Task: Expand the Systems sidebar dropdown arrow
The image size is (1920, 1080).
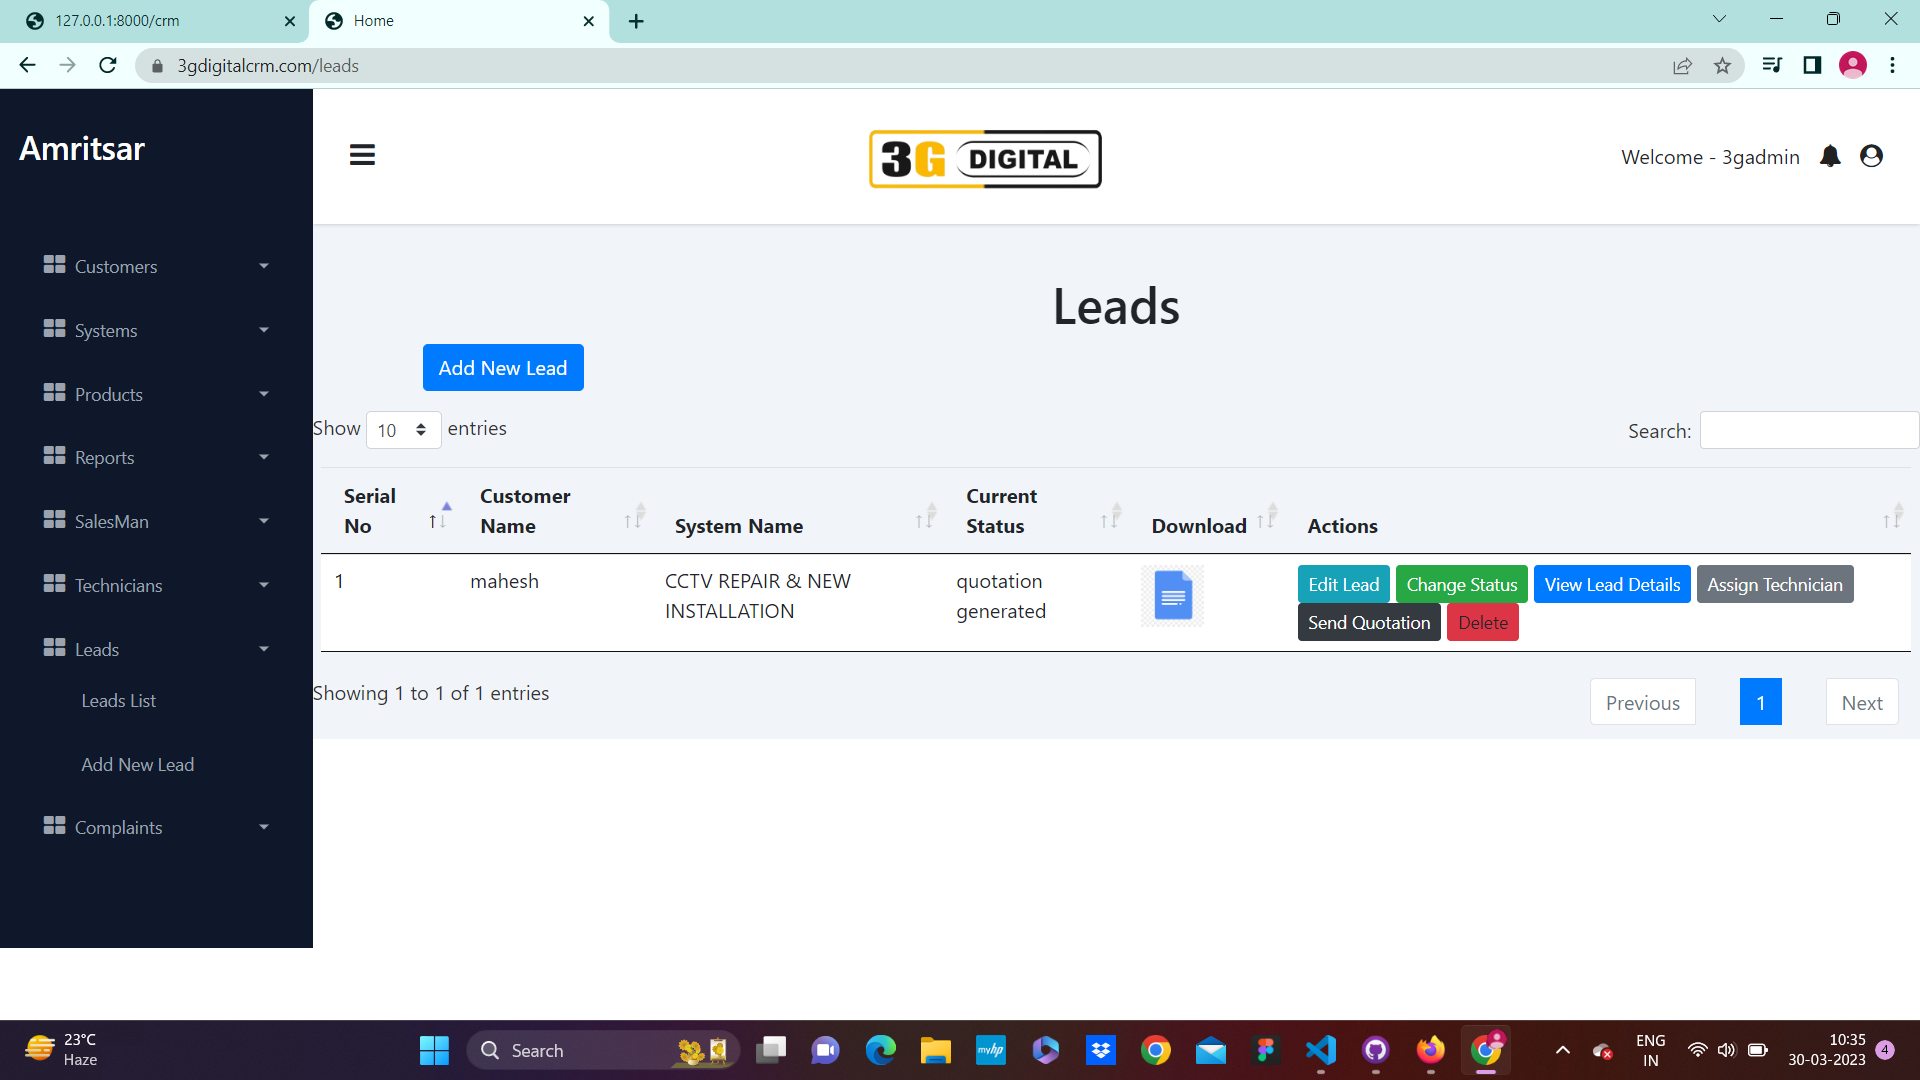Action: point(264,330)
